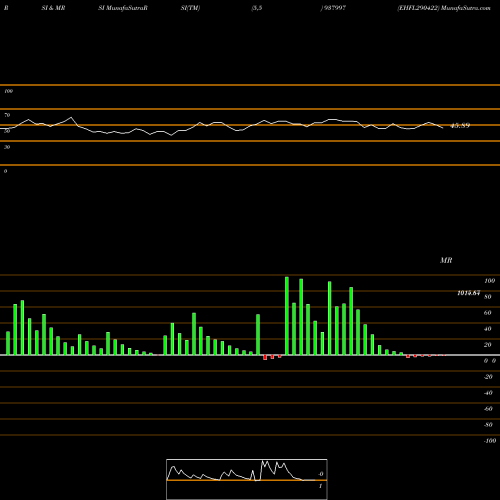Screen dimensions: 500x500
Task: Click the '(EHFL290422) MunafaSutra.com' label
Action: click(x=444, y=8)
